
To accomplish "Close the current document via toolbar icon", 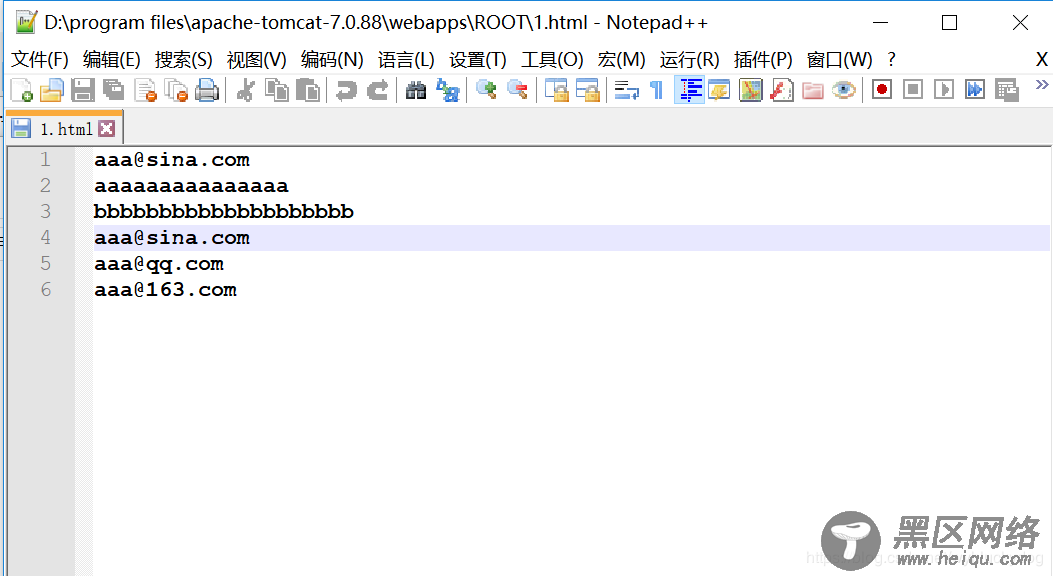I will coord(145,90).
